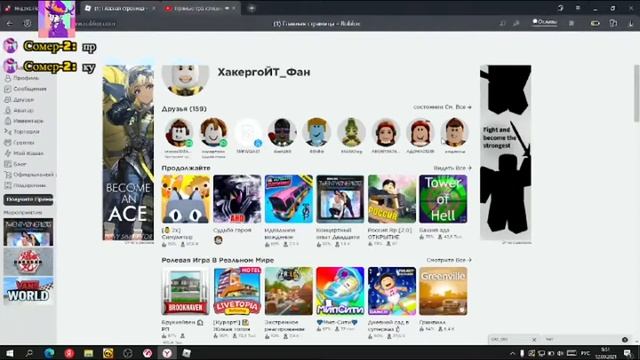
Task: Close the chat popup with X
Action: click(534, 340)
